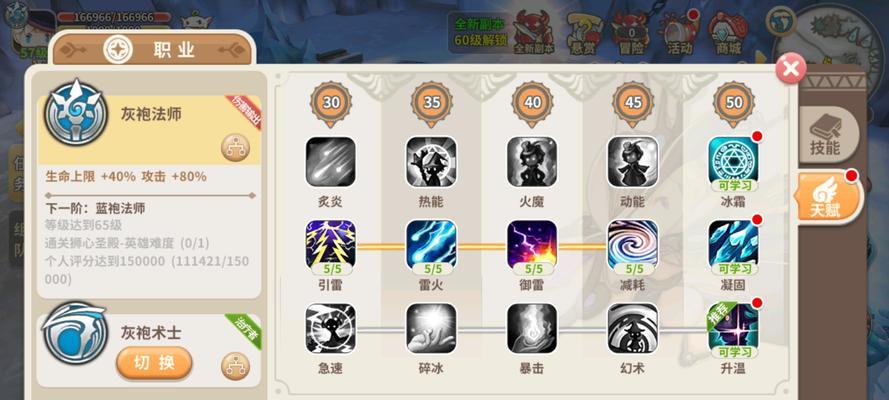Select the 灰袍法师 class card
This screenshot has height=400, width=889.
[149, 130]
